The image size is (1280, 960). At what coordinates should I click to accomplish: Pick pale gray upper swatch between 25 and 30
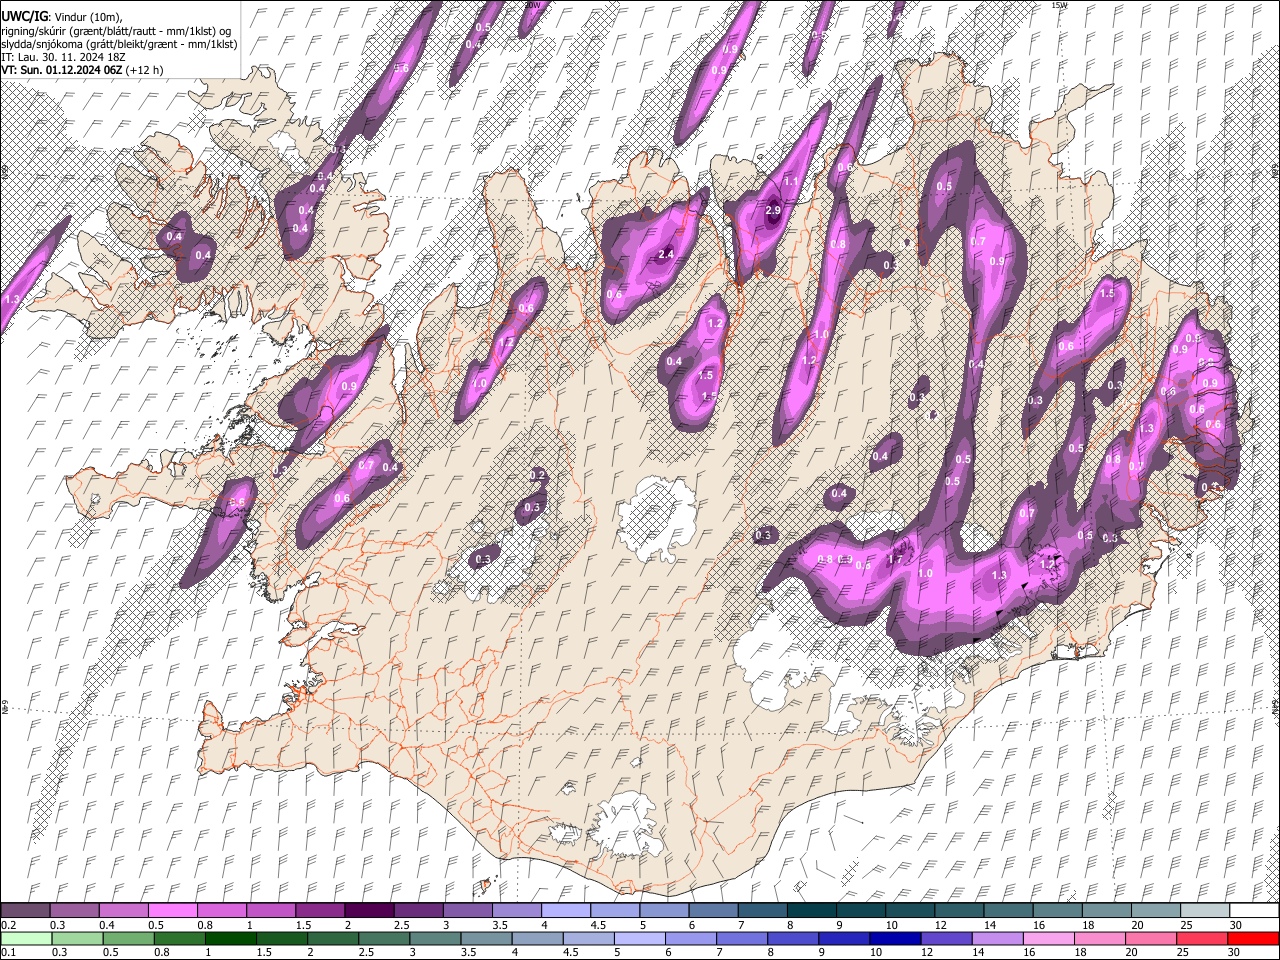[1203, 911]
